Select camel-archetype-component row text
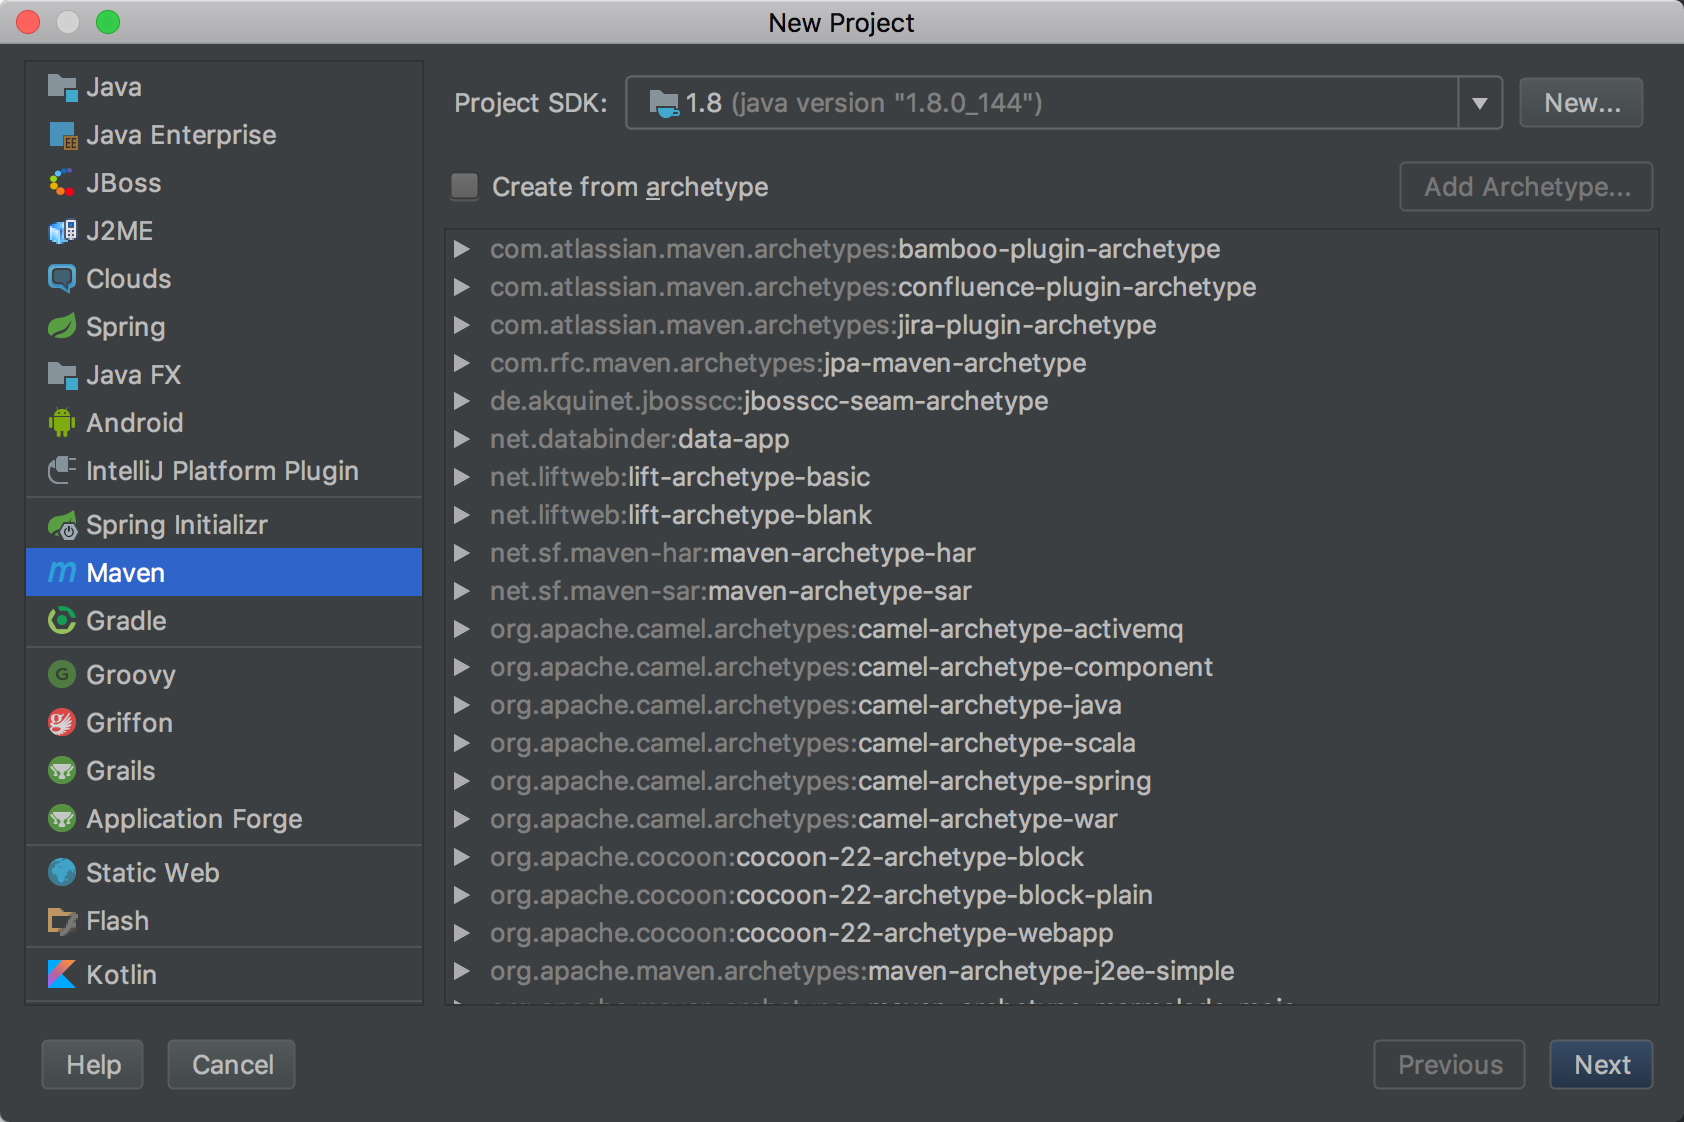The height and width of the screenshot is (1122, 1684). [x=851, y=667]
